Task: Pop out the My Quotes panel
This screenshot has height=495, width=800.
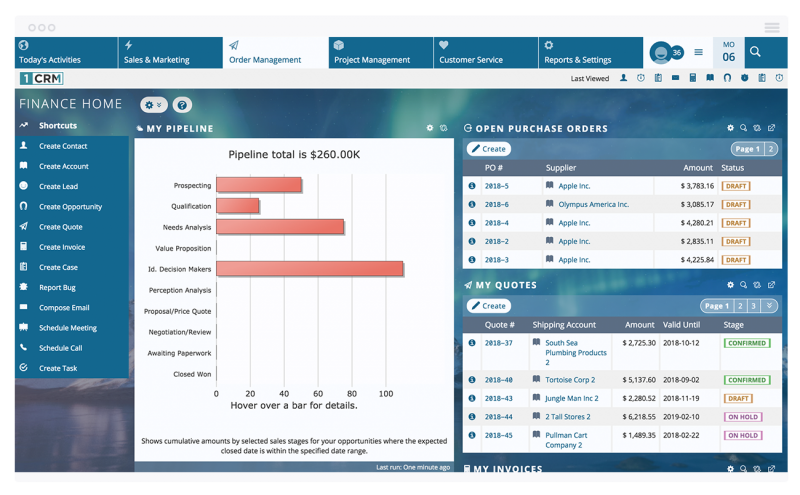Action: tap(772, 285)
